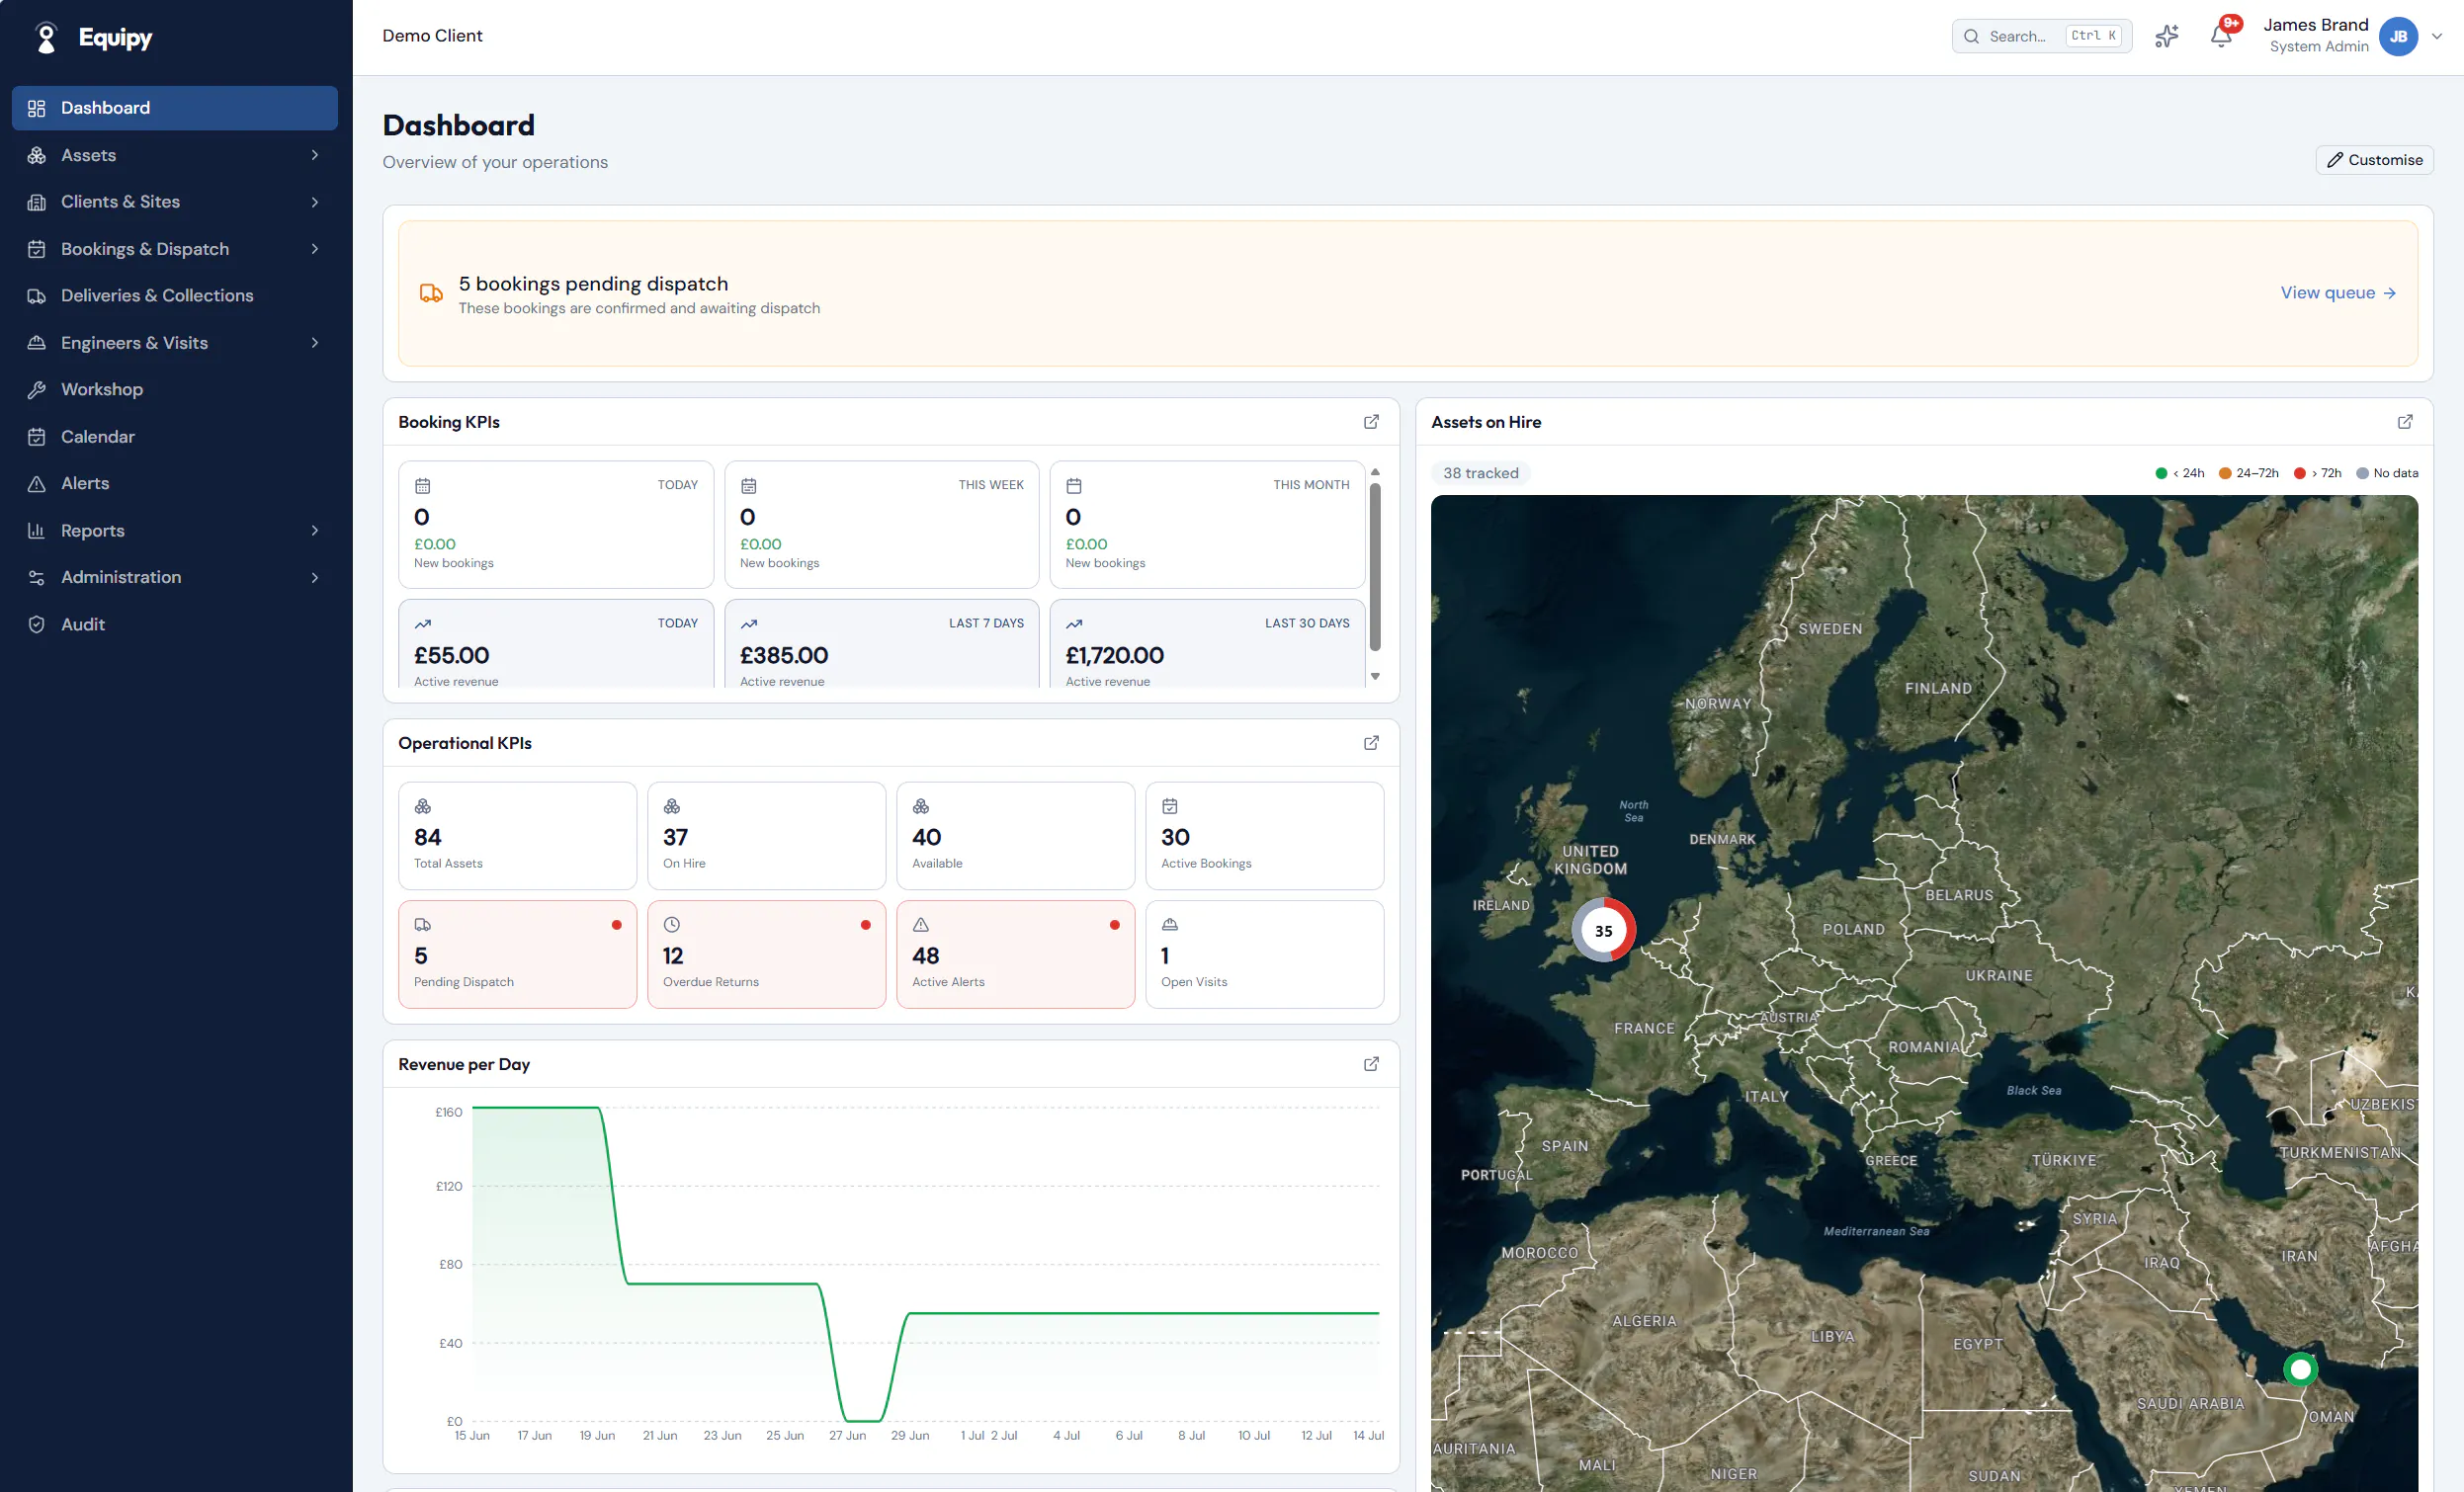
Task: Expand Engineers & Visits chevron
Action: 315,343
